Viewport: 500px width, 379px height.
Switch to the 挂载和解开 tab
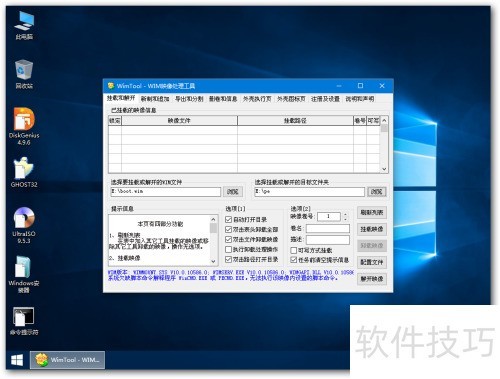click(x=121, y=98)
